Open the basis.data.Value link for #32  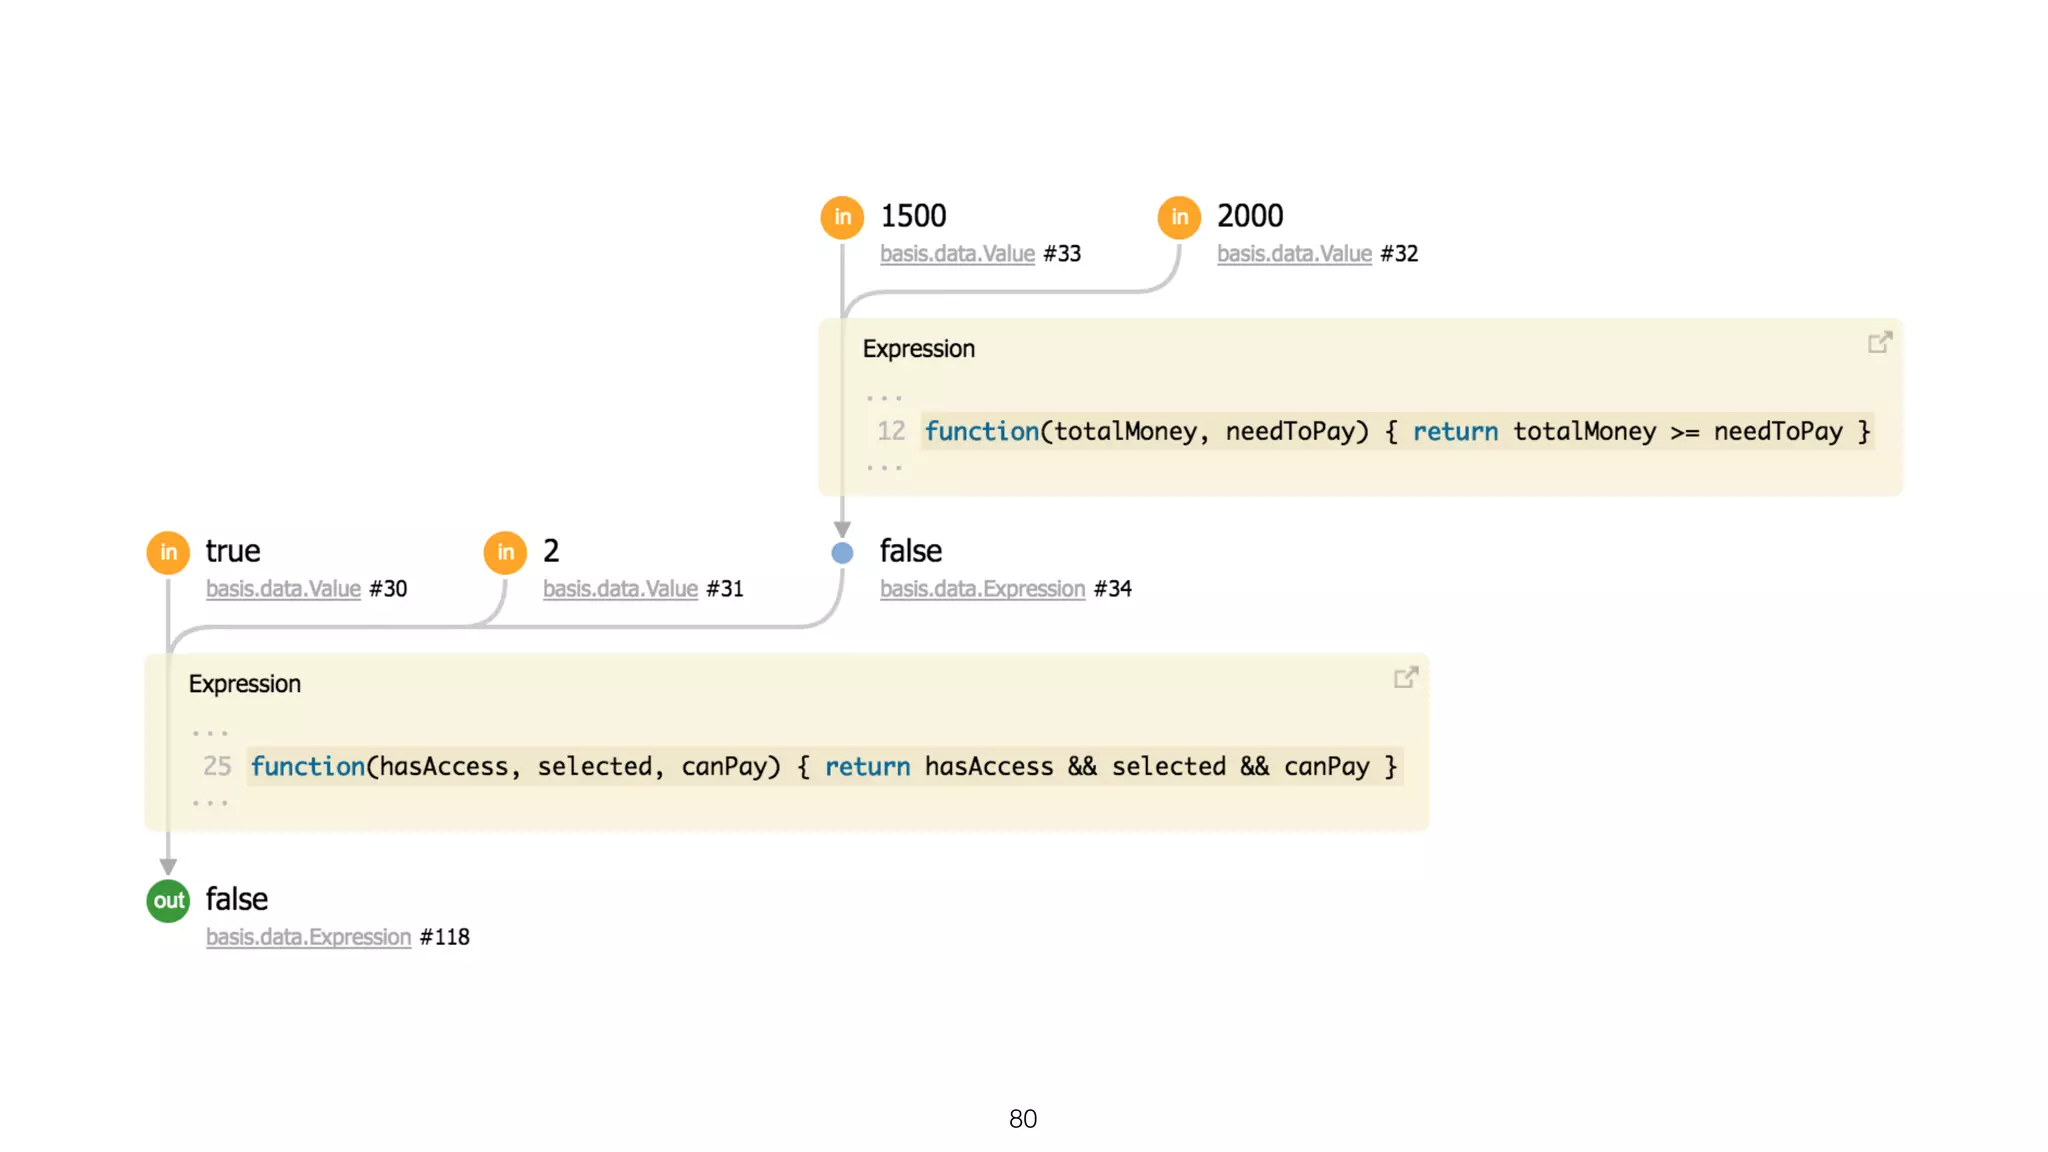[x=1294, y=254]
